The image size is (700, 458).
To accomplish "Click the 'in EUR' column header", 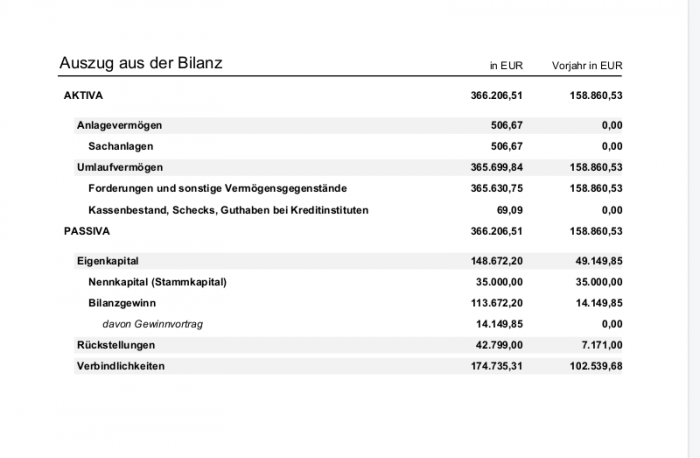I will 506,66.
